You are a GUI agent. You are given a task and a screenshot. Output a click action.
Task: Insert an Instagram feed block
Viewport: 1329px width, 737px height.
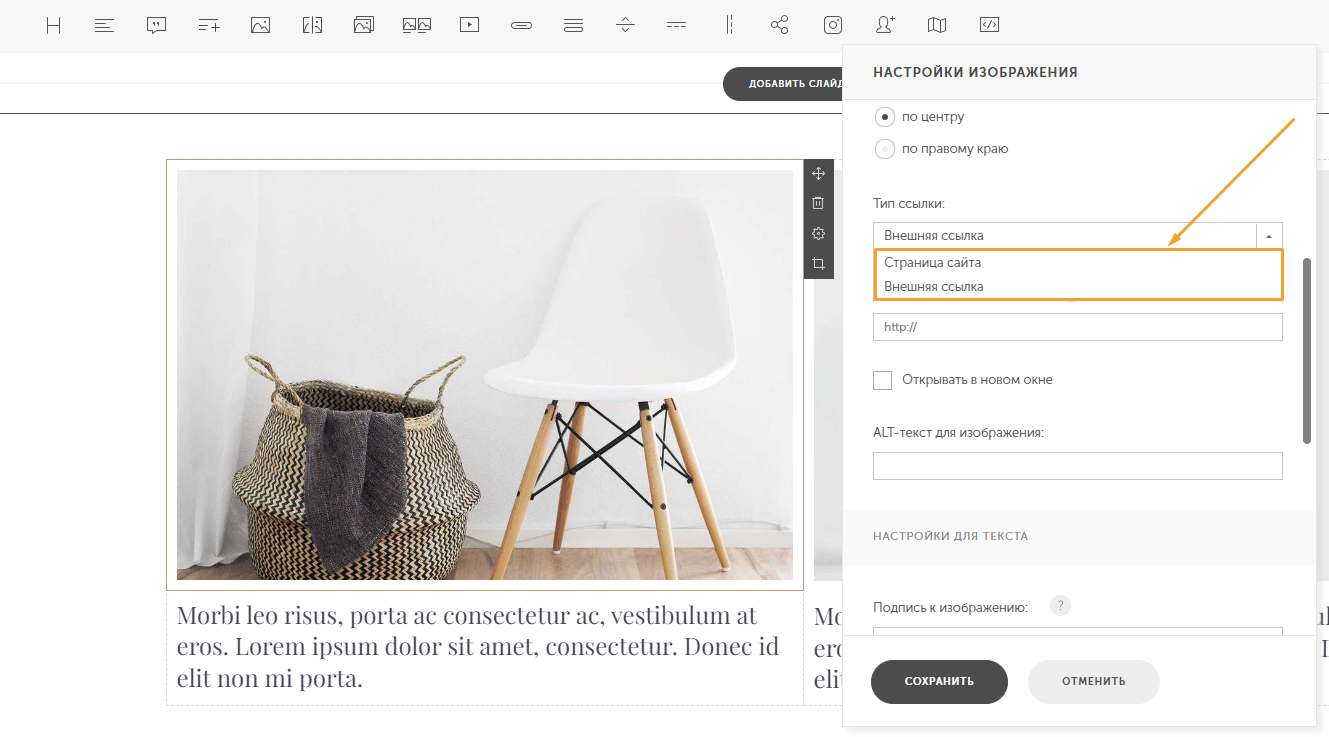click(833, 26)
